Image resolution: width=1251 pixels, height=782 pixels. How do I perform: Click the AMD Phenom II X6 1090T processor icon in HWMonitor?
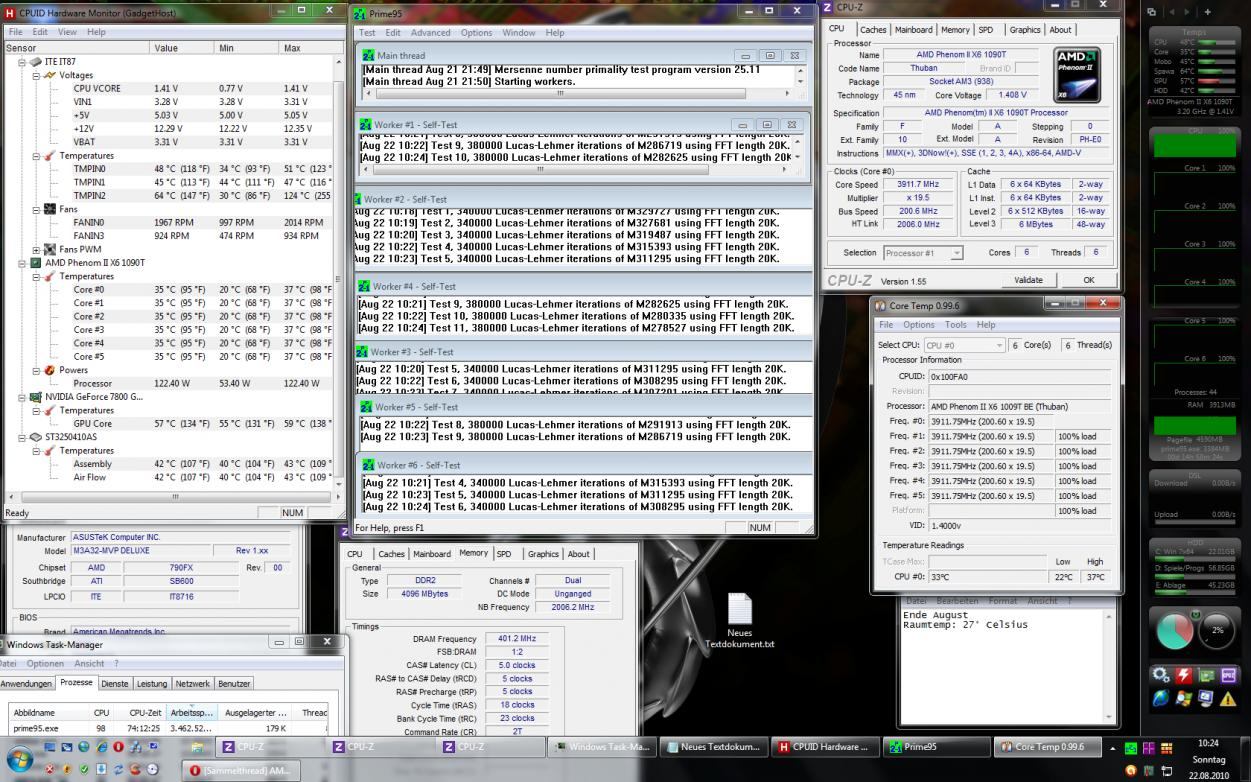[35, 263]
